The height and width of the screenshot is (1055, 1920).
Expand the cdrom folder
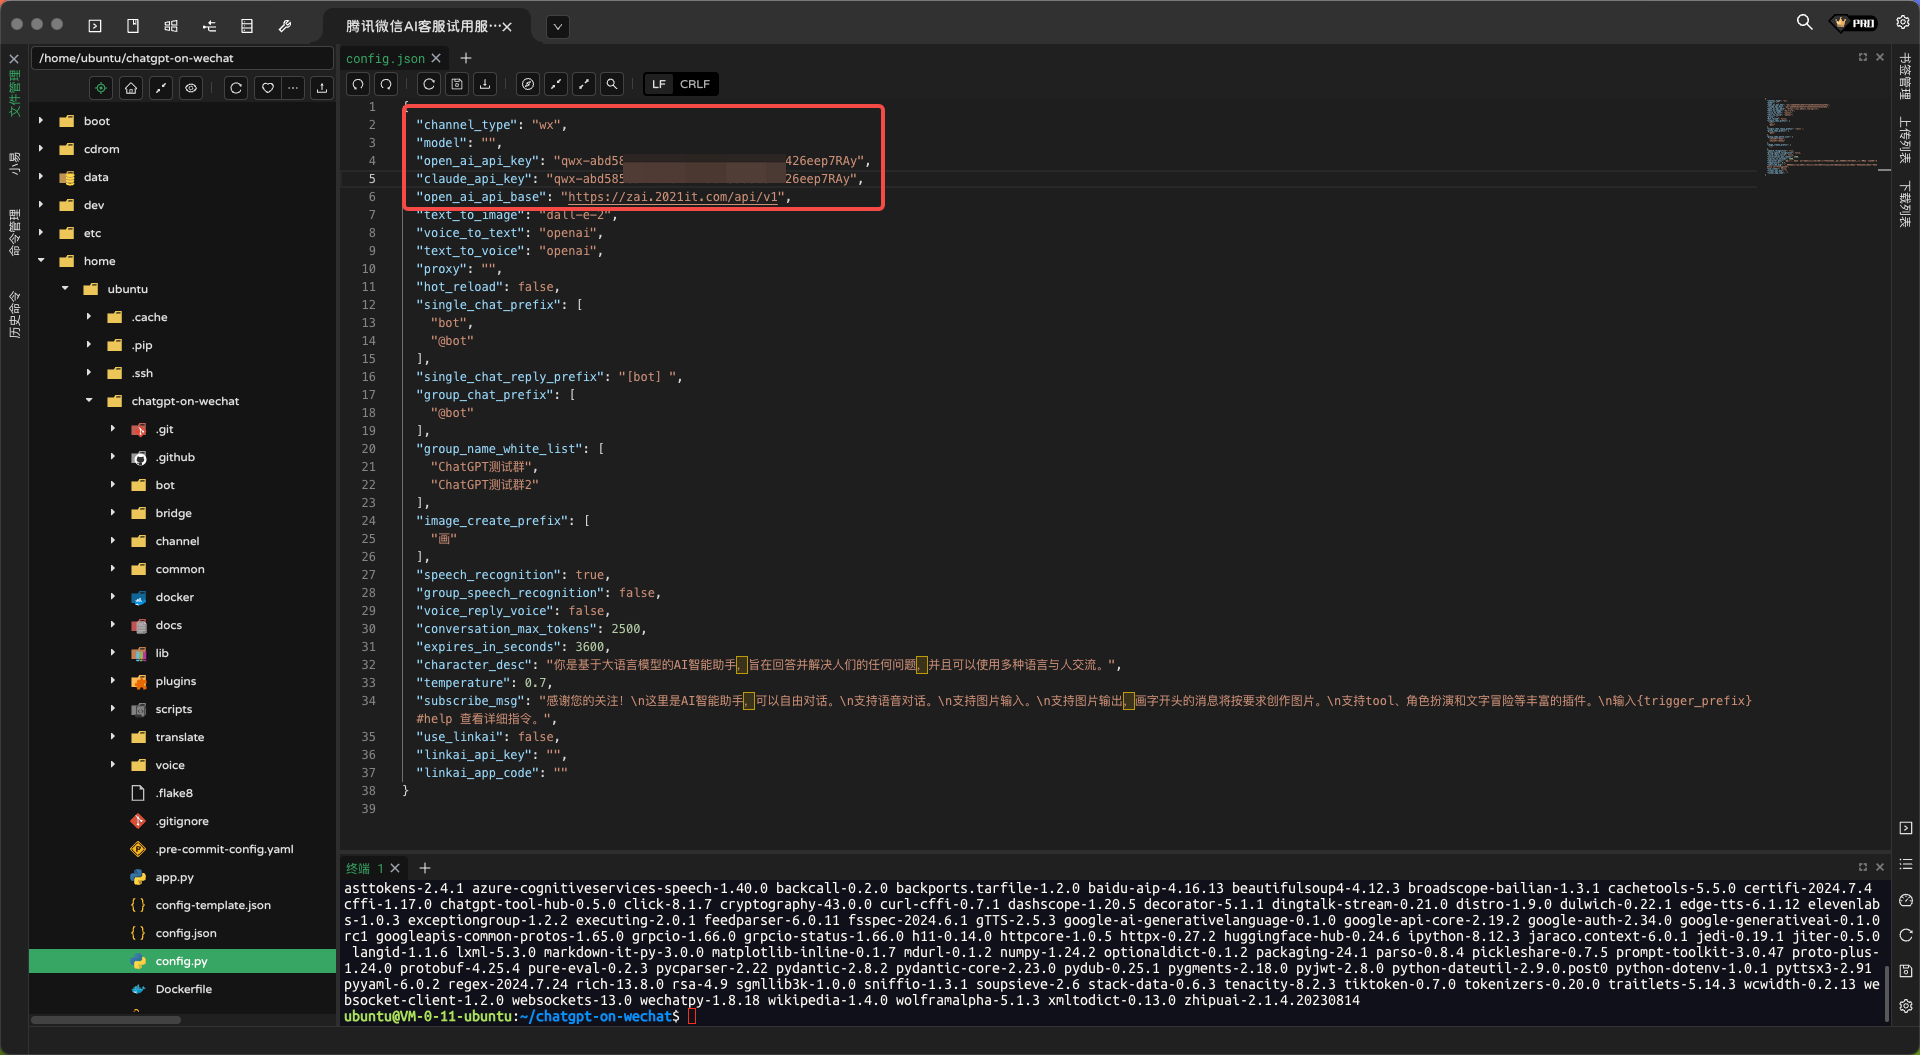(41, 149)
